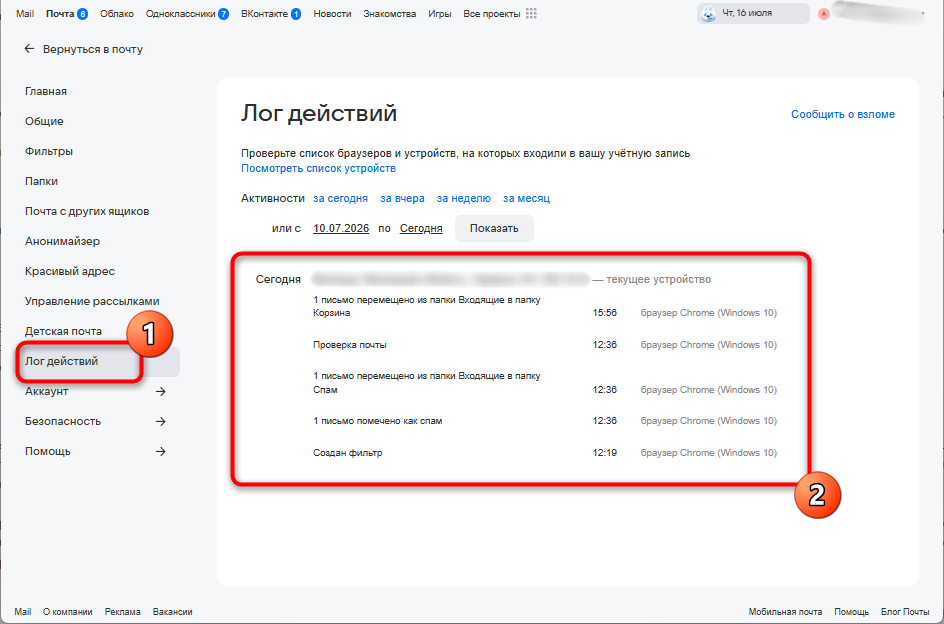This screenshot has width=944, height=624.
Task: Open Управление рассылками section
Action: [92, 301]
